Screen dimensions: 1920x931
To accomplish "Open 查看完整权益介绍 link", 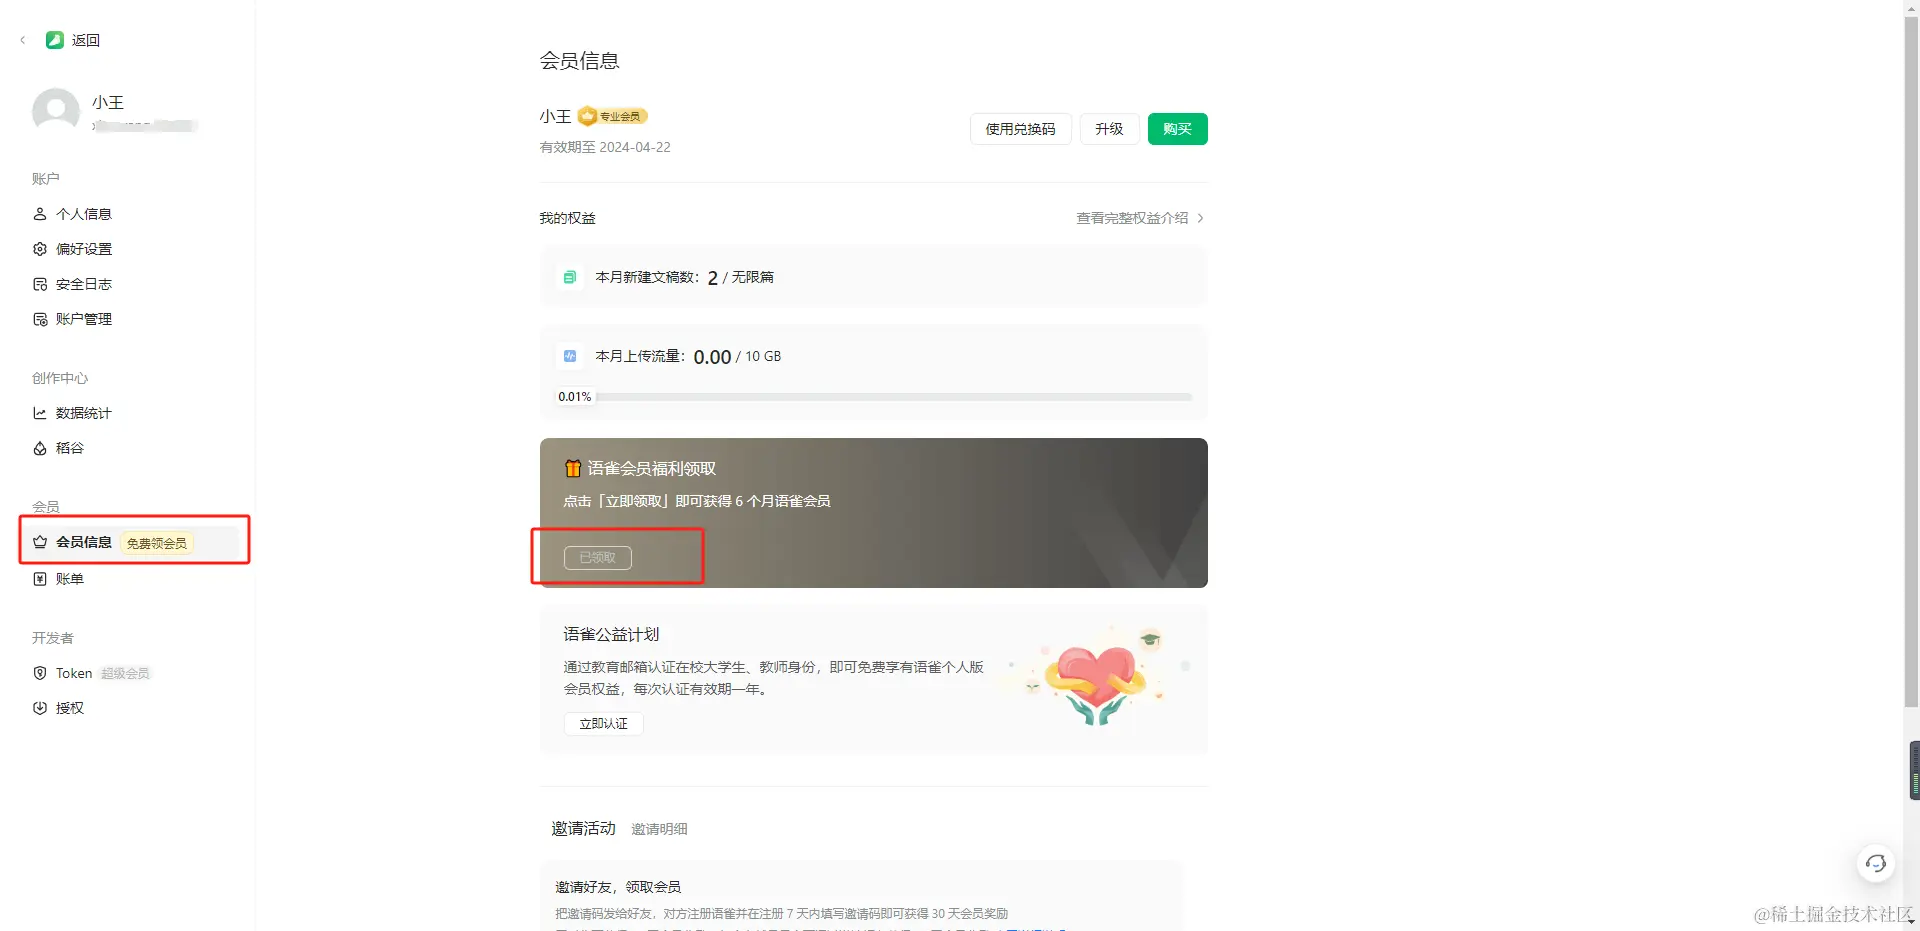I will click(x=1132, y=218).
